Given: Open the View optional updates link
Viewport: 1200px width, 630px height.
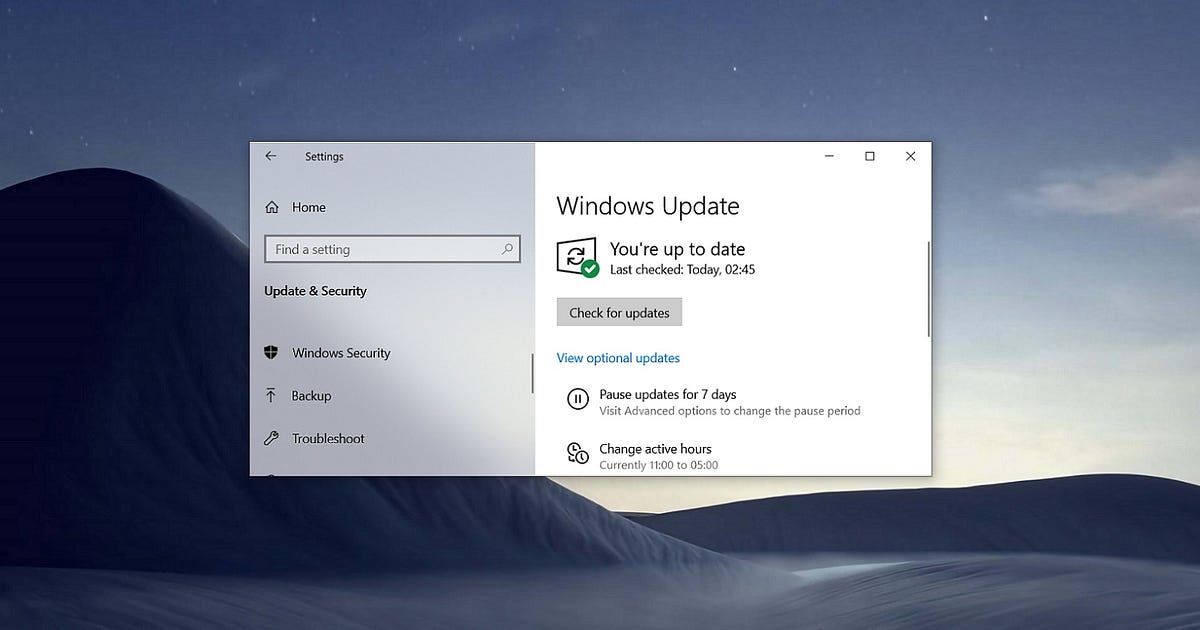Looking at the screenshot, I should coord(618,358).
